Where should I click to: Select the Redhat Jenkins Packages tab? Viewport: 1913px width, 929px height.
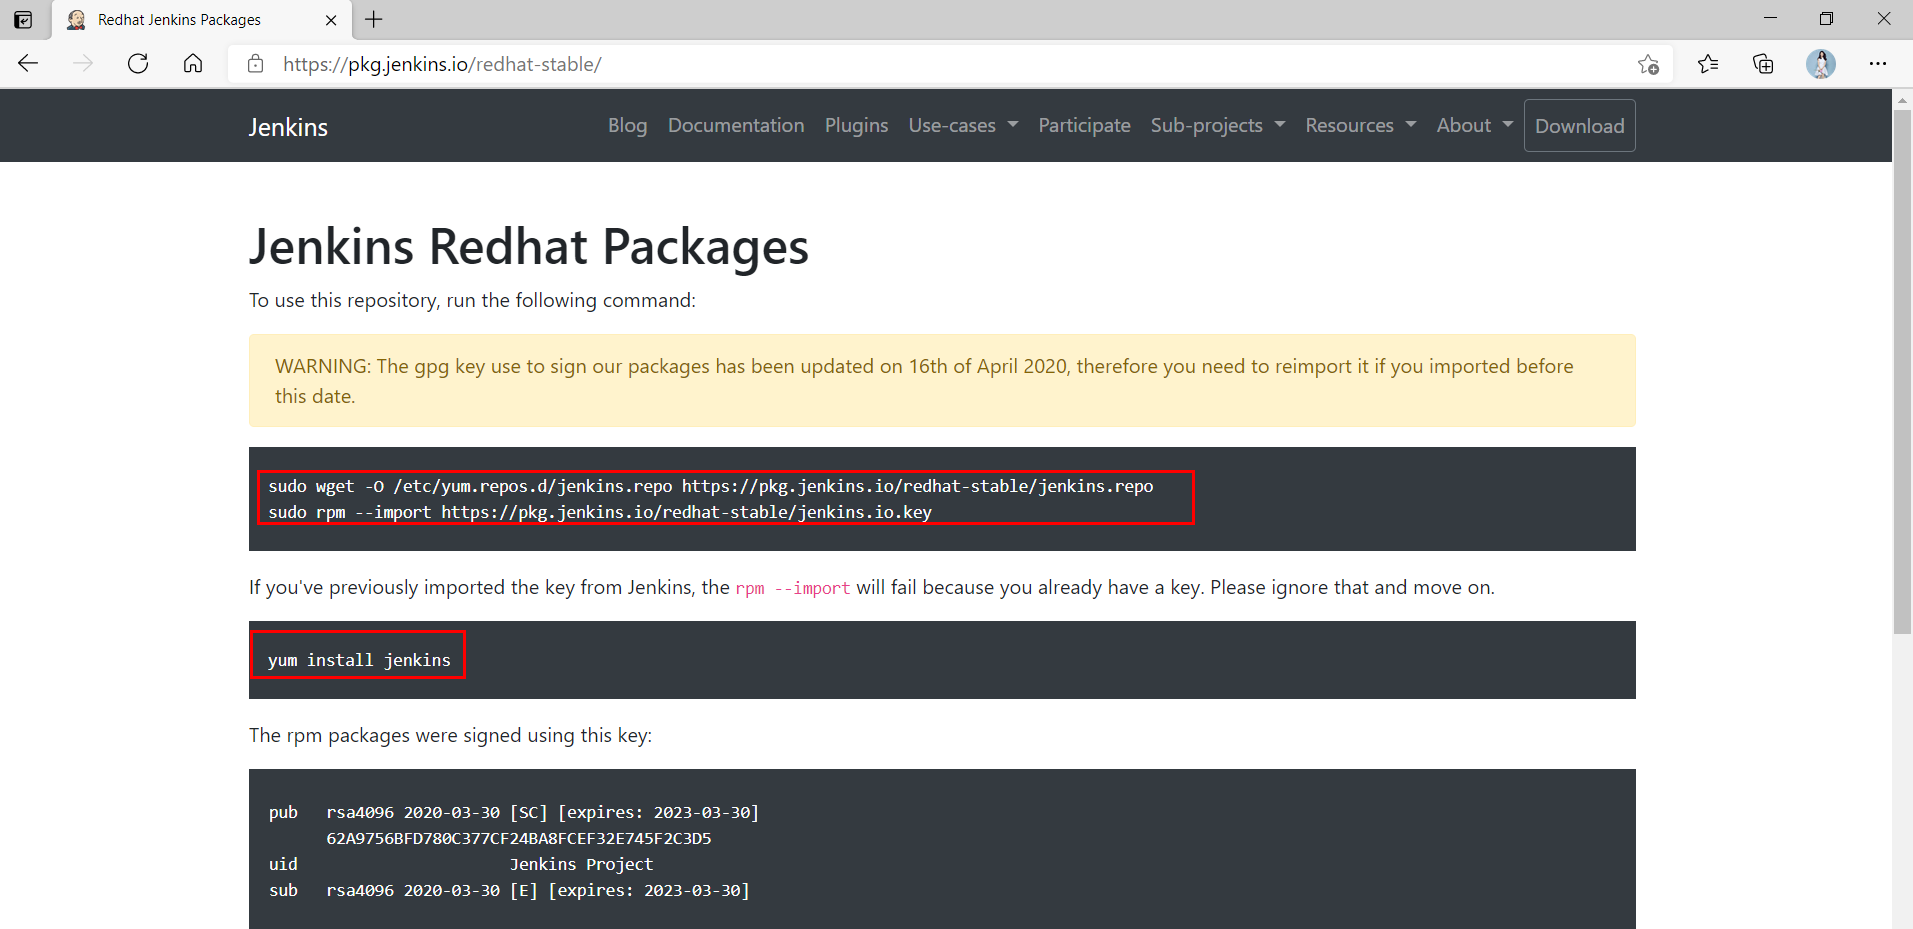point(200,20)
